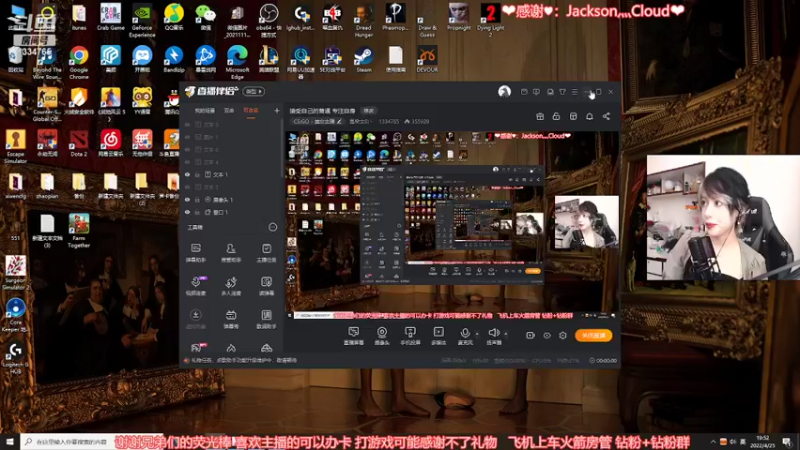Open the 数据助手 data assistant tool

click(x=266, y=319)
